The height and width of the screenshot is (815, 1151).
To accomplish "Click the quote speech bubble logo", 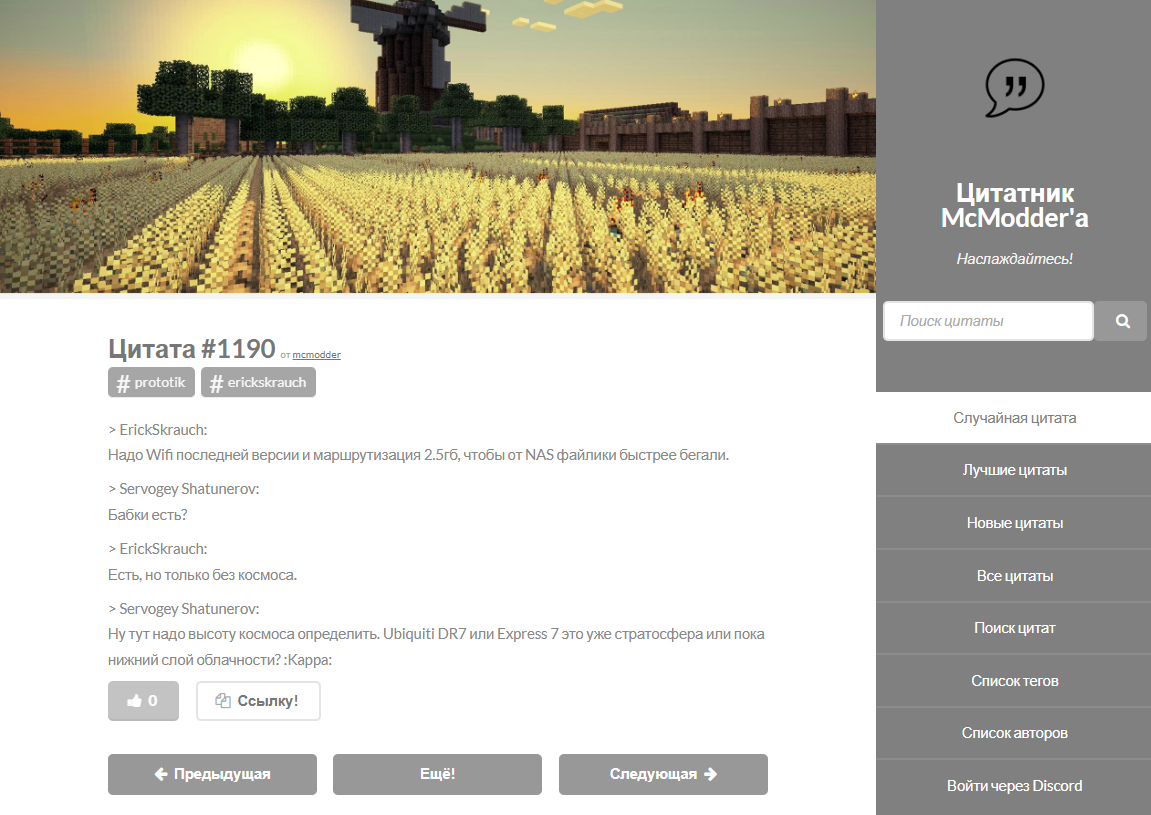I will point(1014,87).
